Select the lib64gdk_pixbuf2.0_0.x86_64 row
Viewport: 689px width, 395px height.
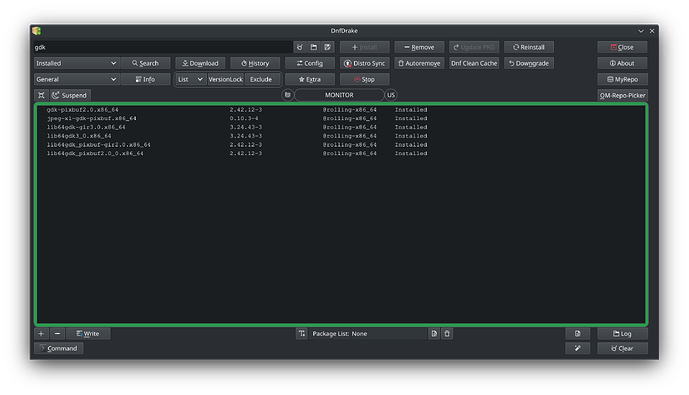(341, 154)
